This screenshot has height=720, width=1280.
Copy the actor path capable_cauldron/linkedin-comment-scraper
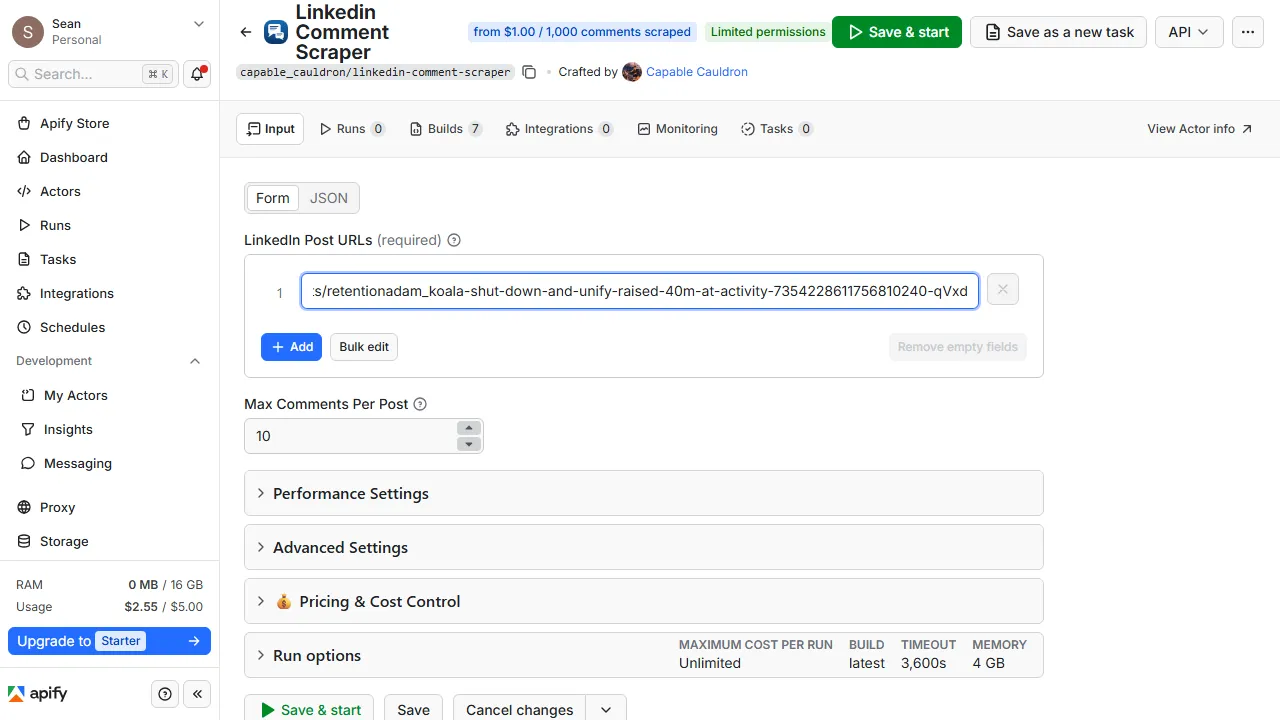click(x=530, y=72)
